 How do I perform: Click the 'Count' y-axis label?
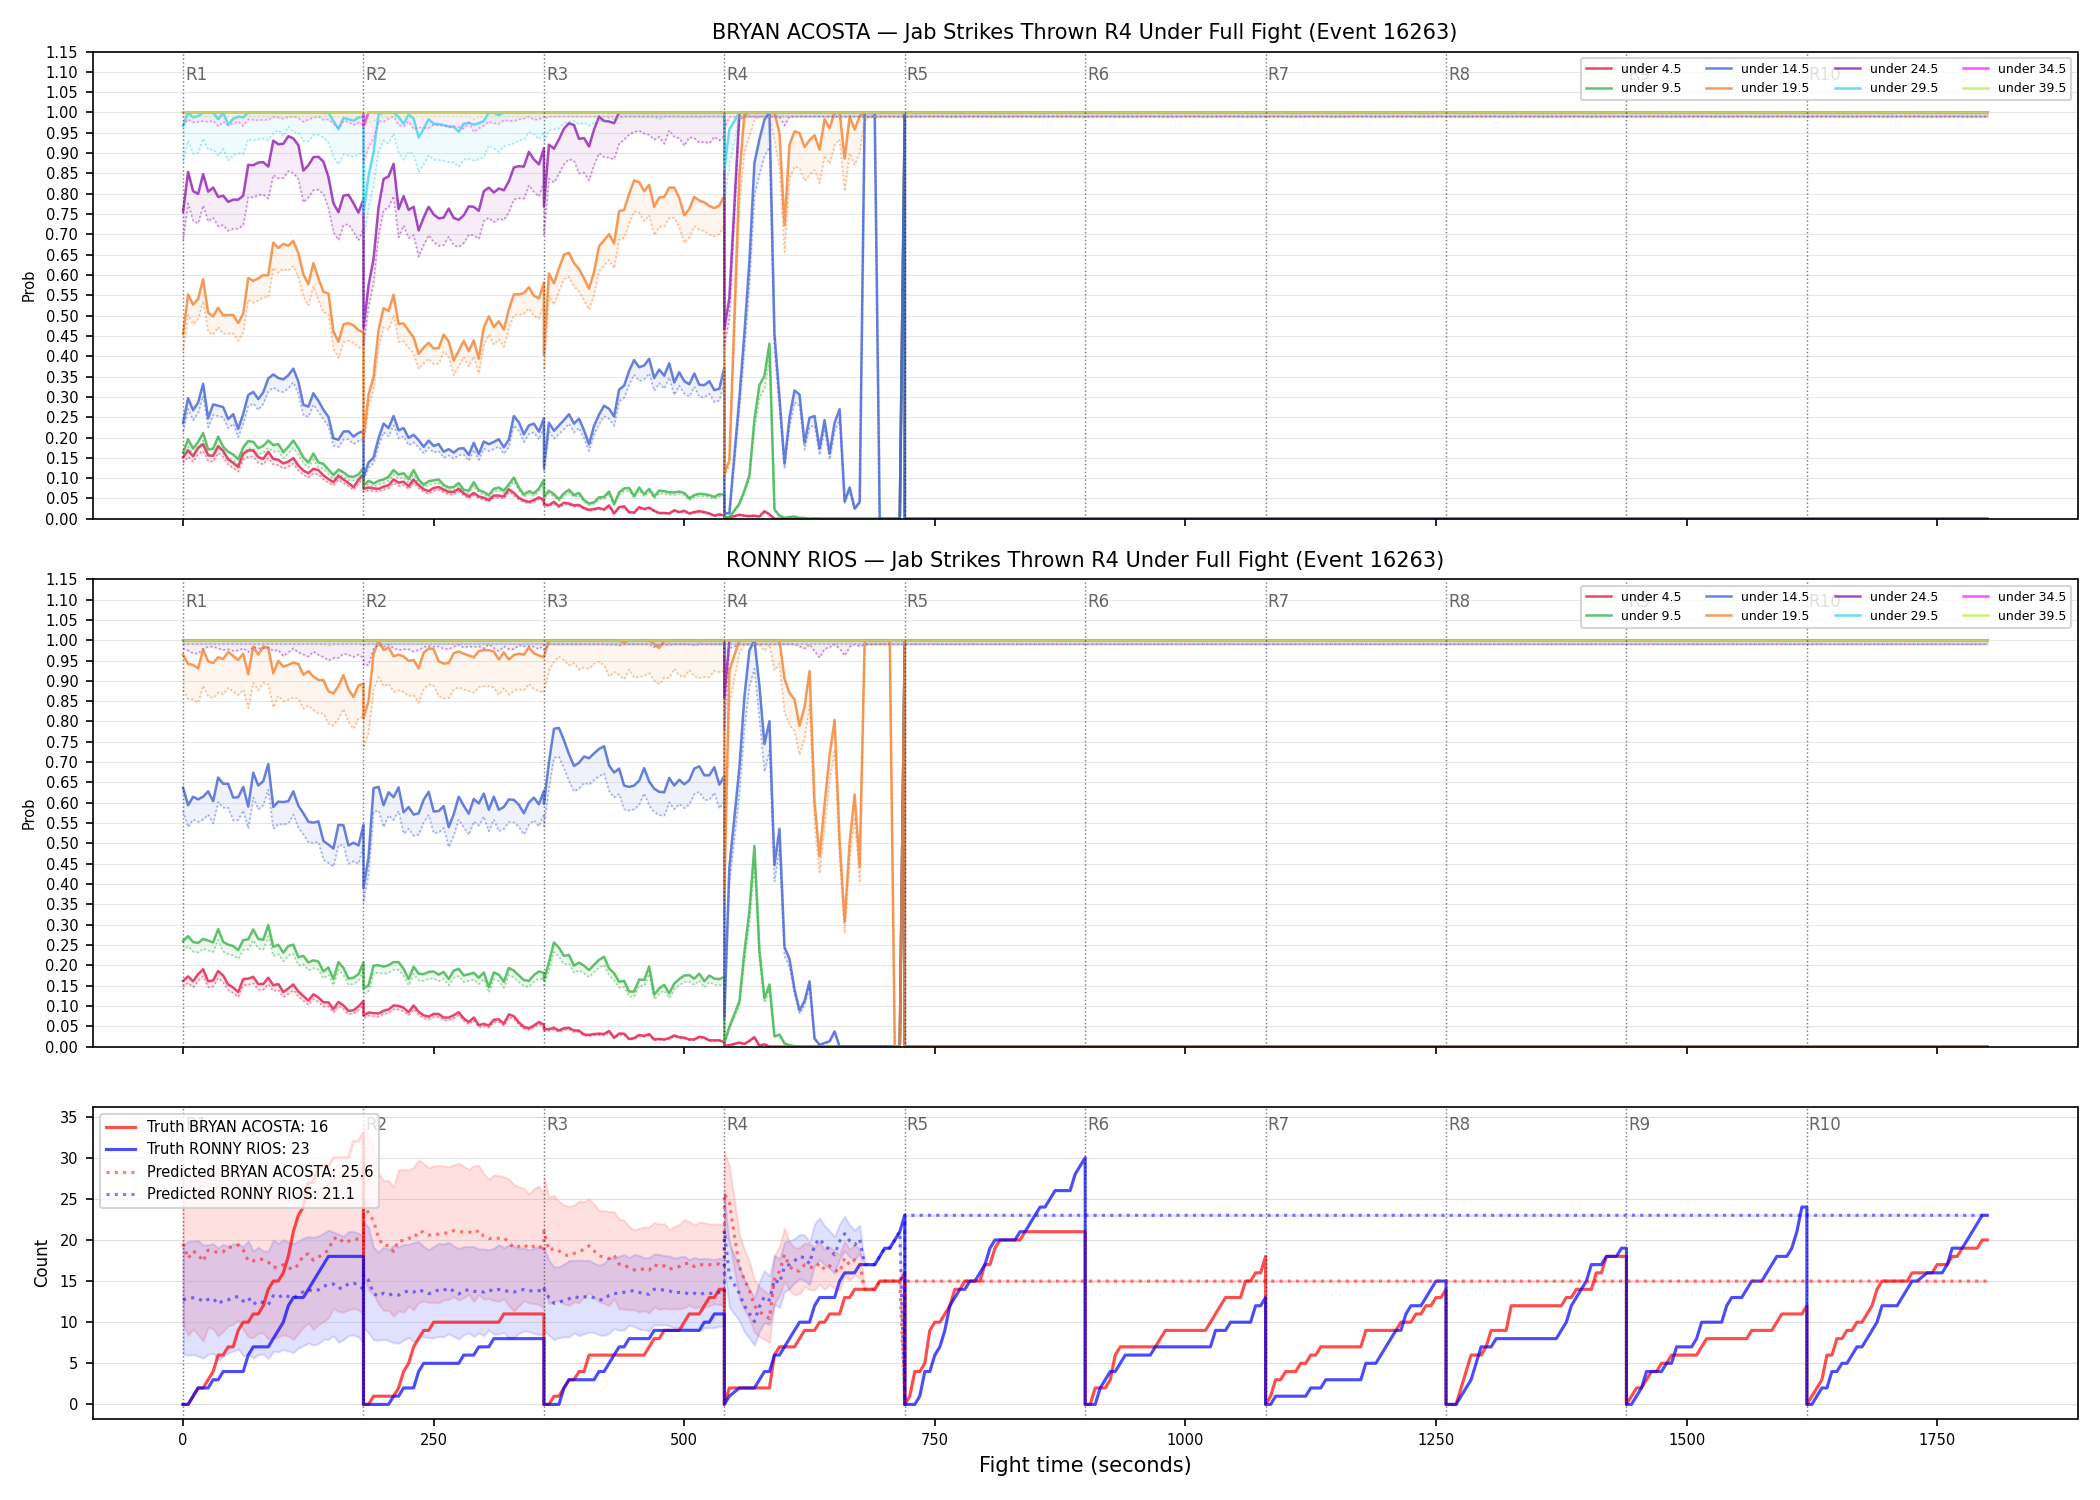[x=41, y=1263]
